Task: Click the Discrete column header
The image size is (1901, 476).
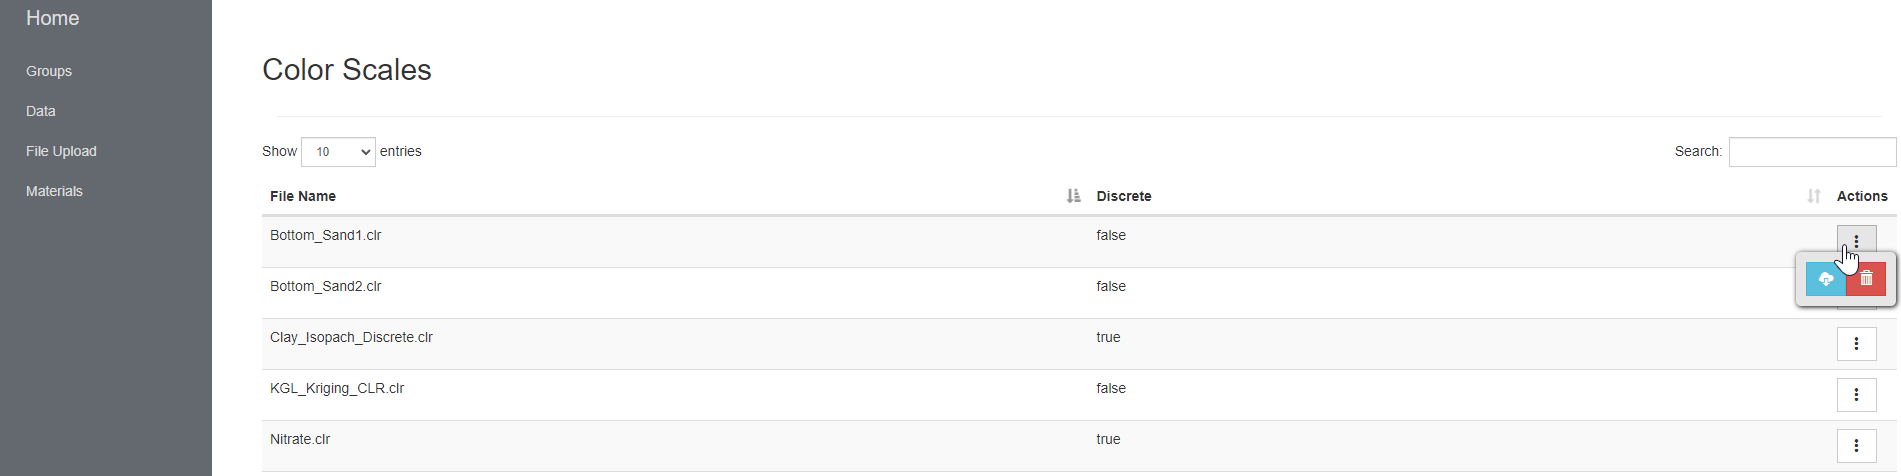Action: point(1124,196)
